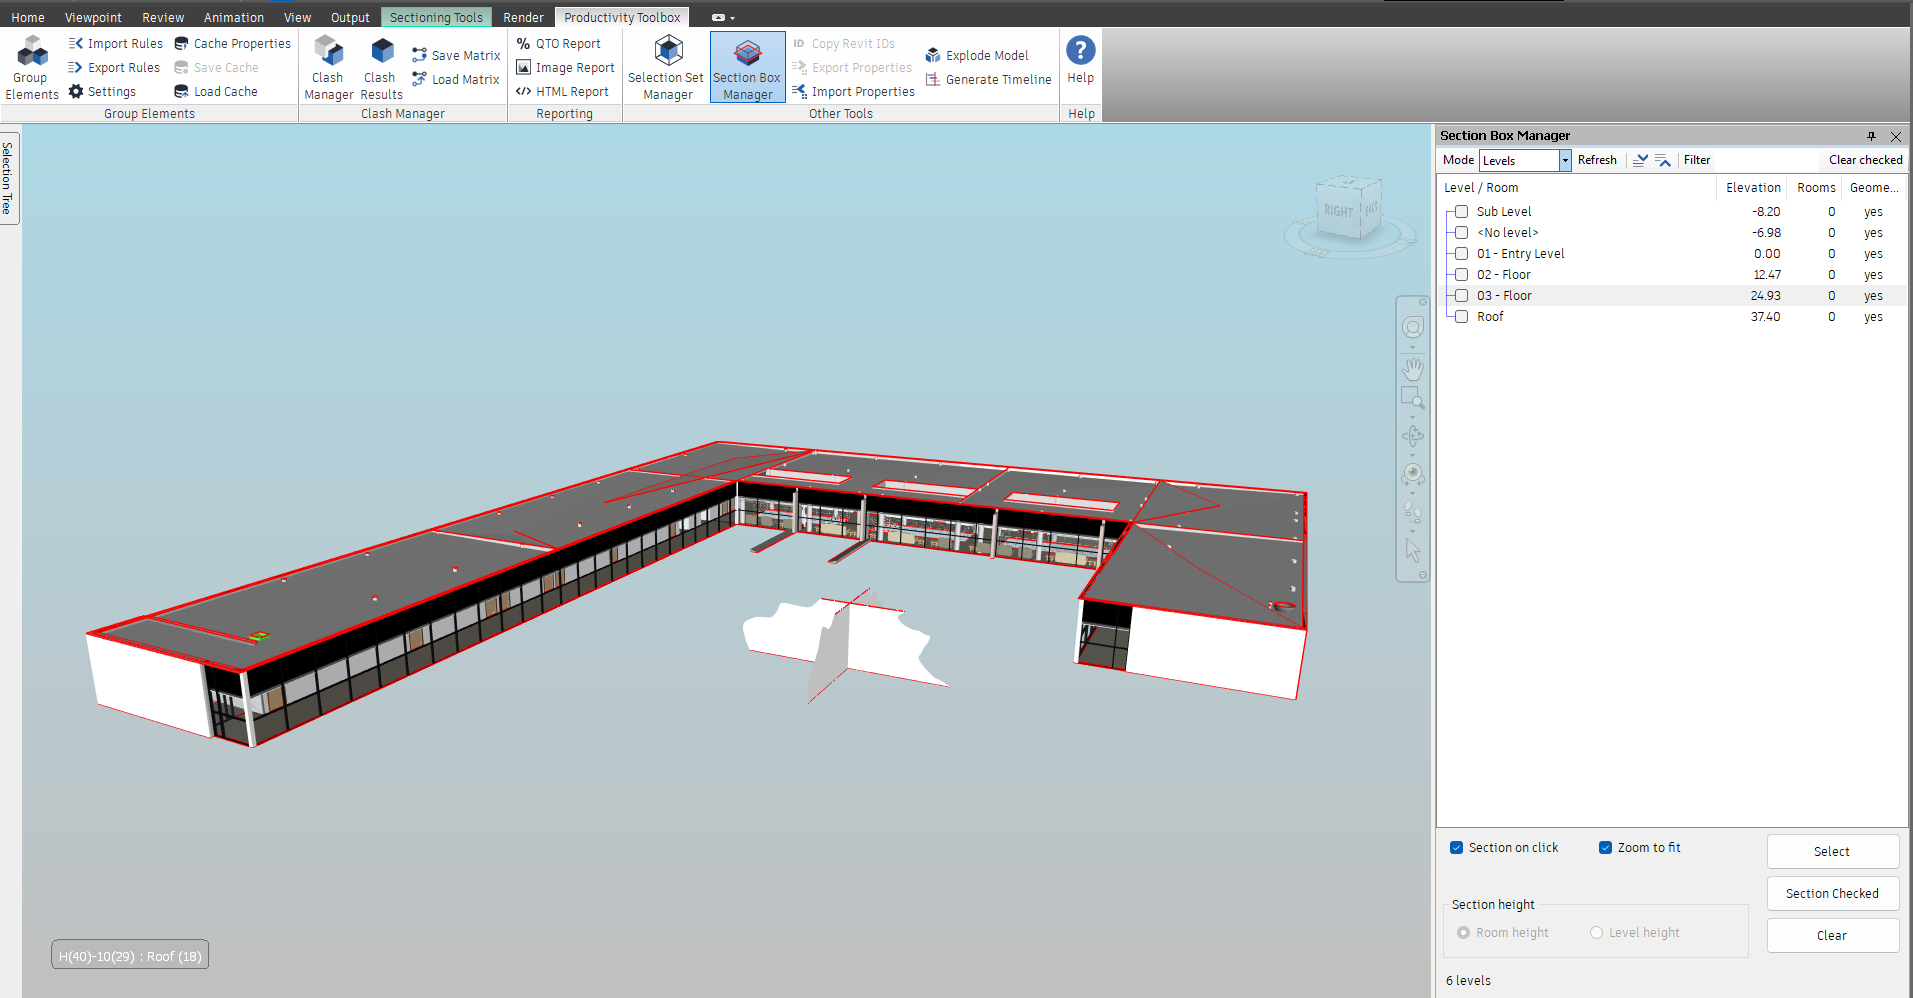This screenshot has width=1913, height=998.
Task: Click Save Matrix
Action: (x=456, y=56)
